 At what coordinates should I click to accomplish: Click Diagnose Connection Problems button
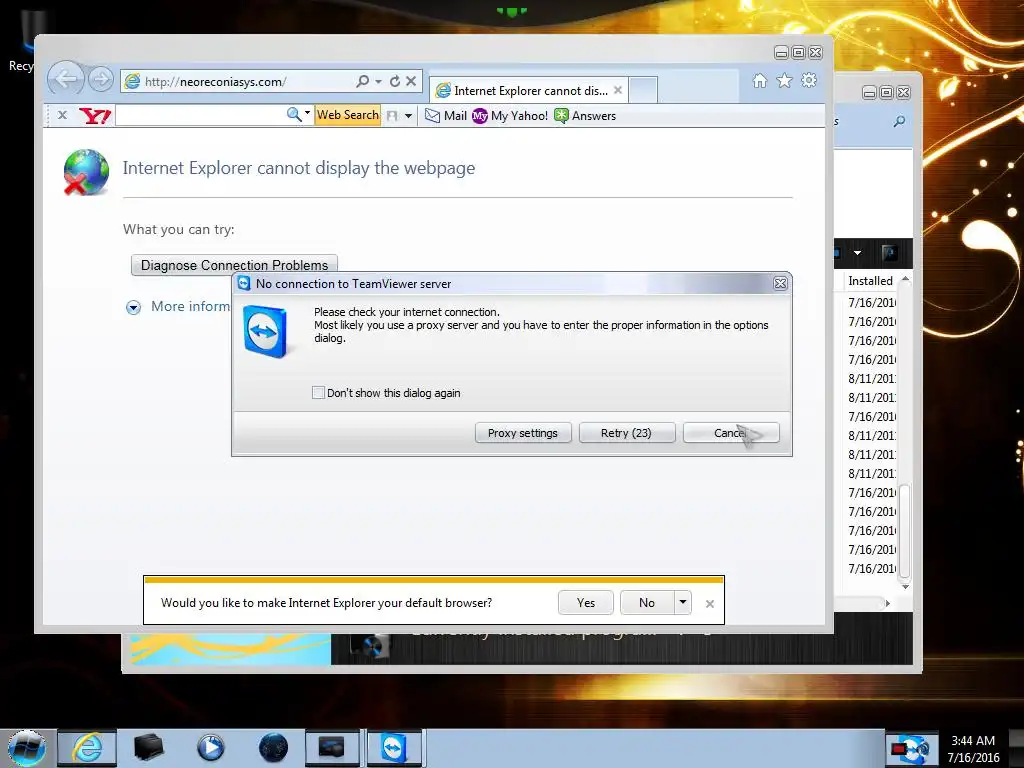coord(234,265)
